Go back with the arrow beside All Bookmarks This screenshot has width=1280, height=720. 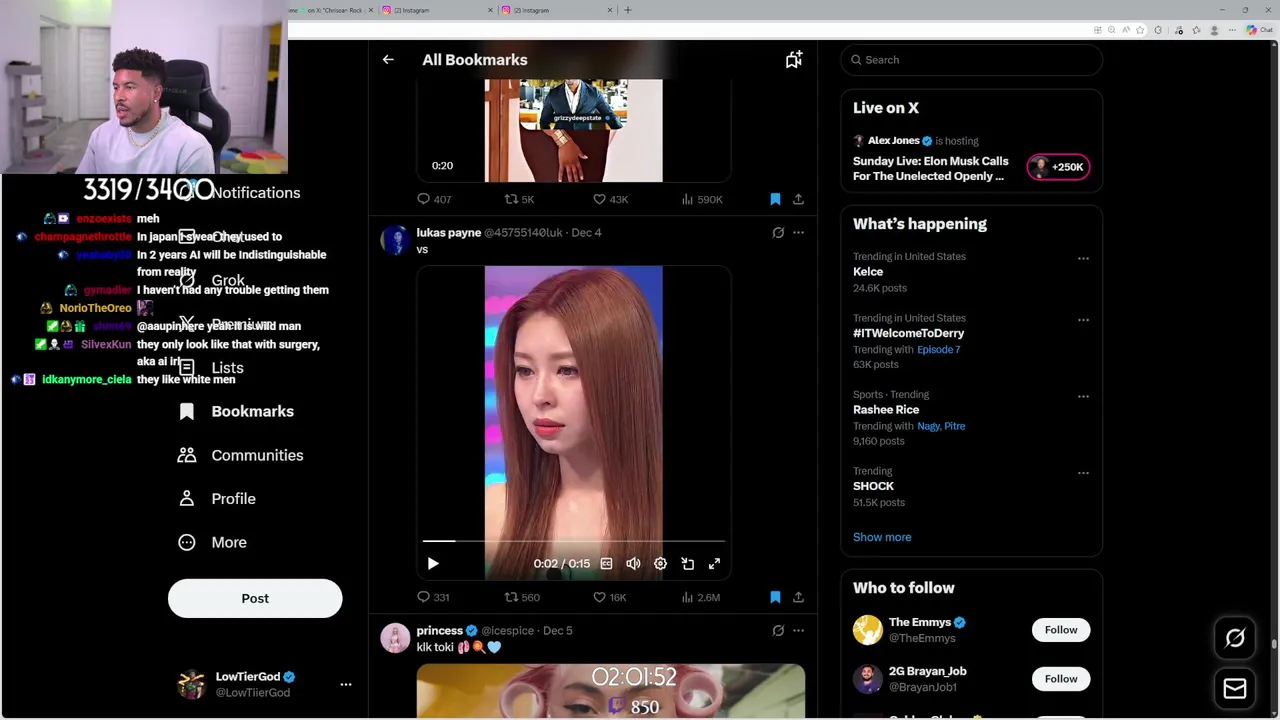[x=388, y=60]
